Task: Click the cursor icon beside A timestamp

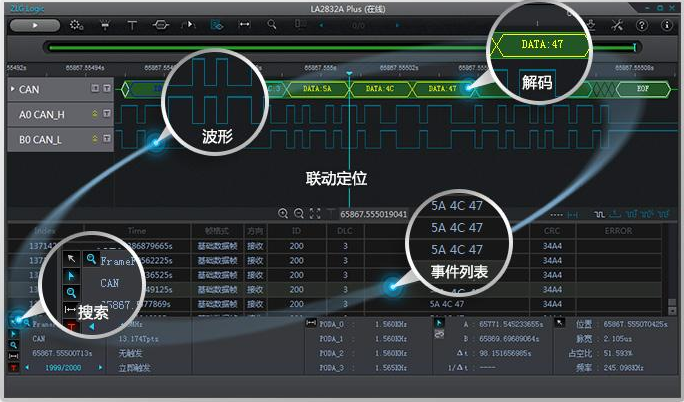Action: point(439,323)
